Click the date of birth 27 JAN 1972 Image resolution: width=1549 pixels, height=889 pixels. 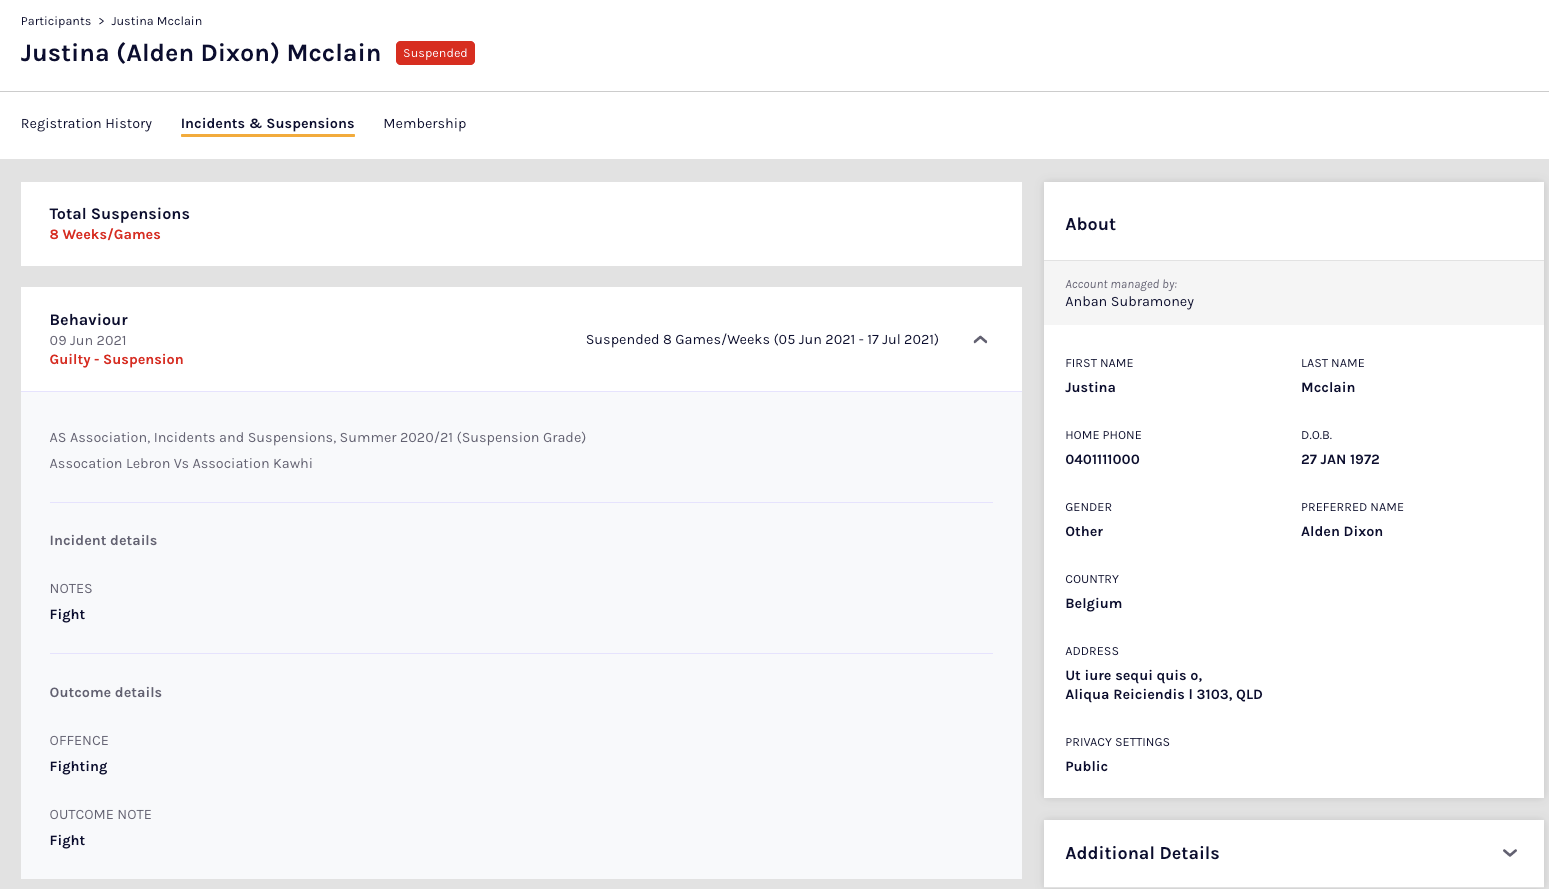tap(1340, 460)
